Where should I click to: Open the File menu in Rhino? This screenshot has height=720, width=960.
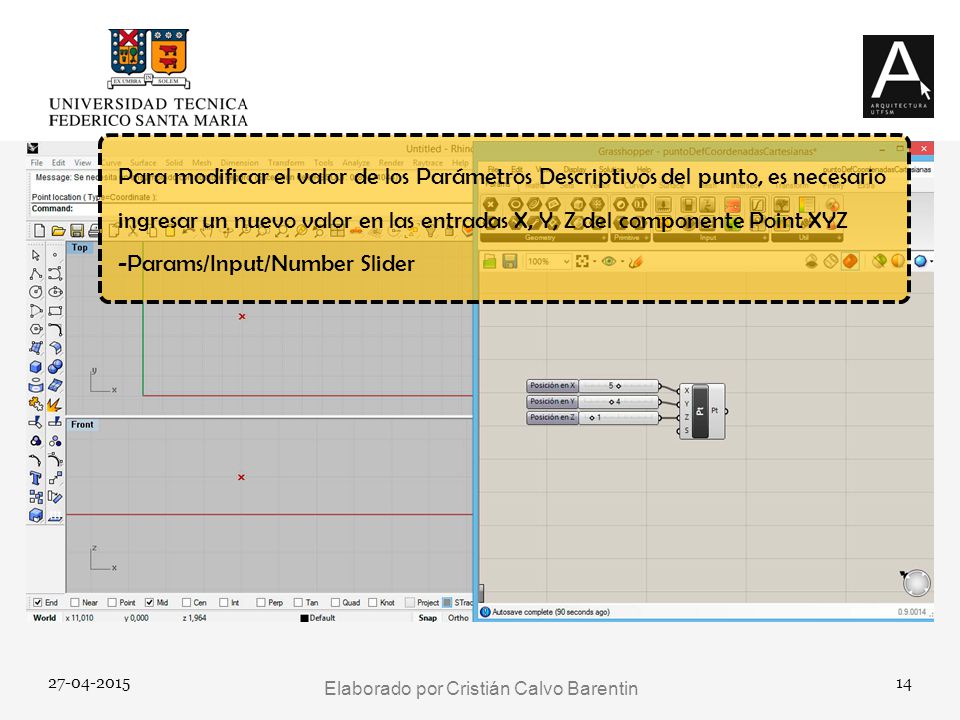[x=37, y=163]
